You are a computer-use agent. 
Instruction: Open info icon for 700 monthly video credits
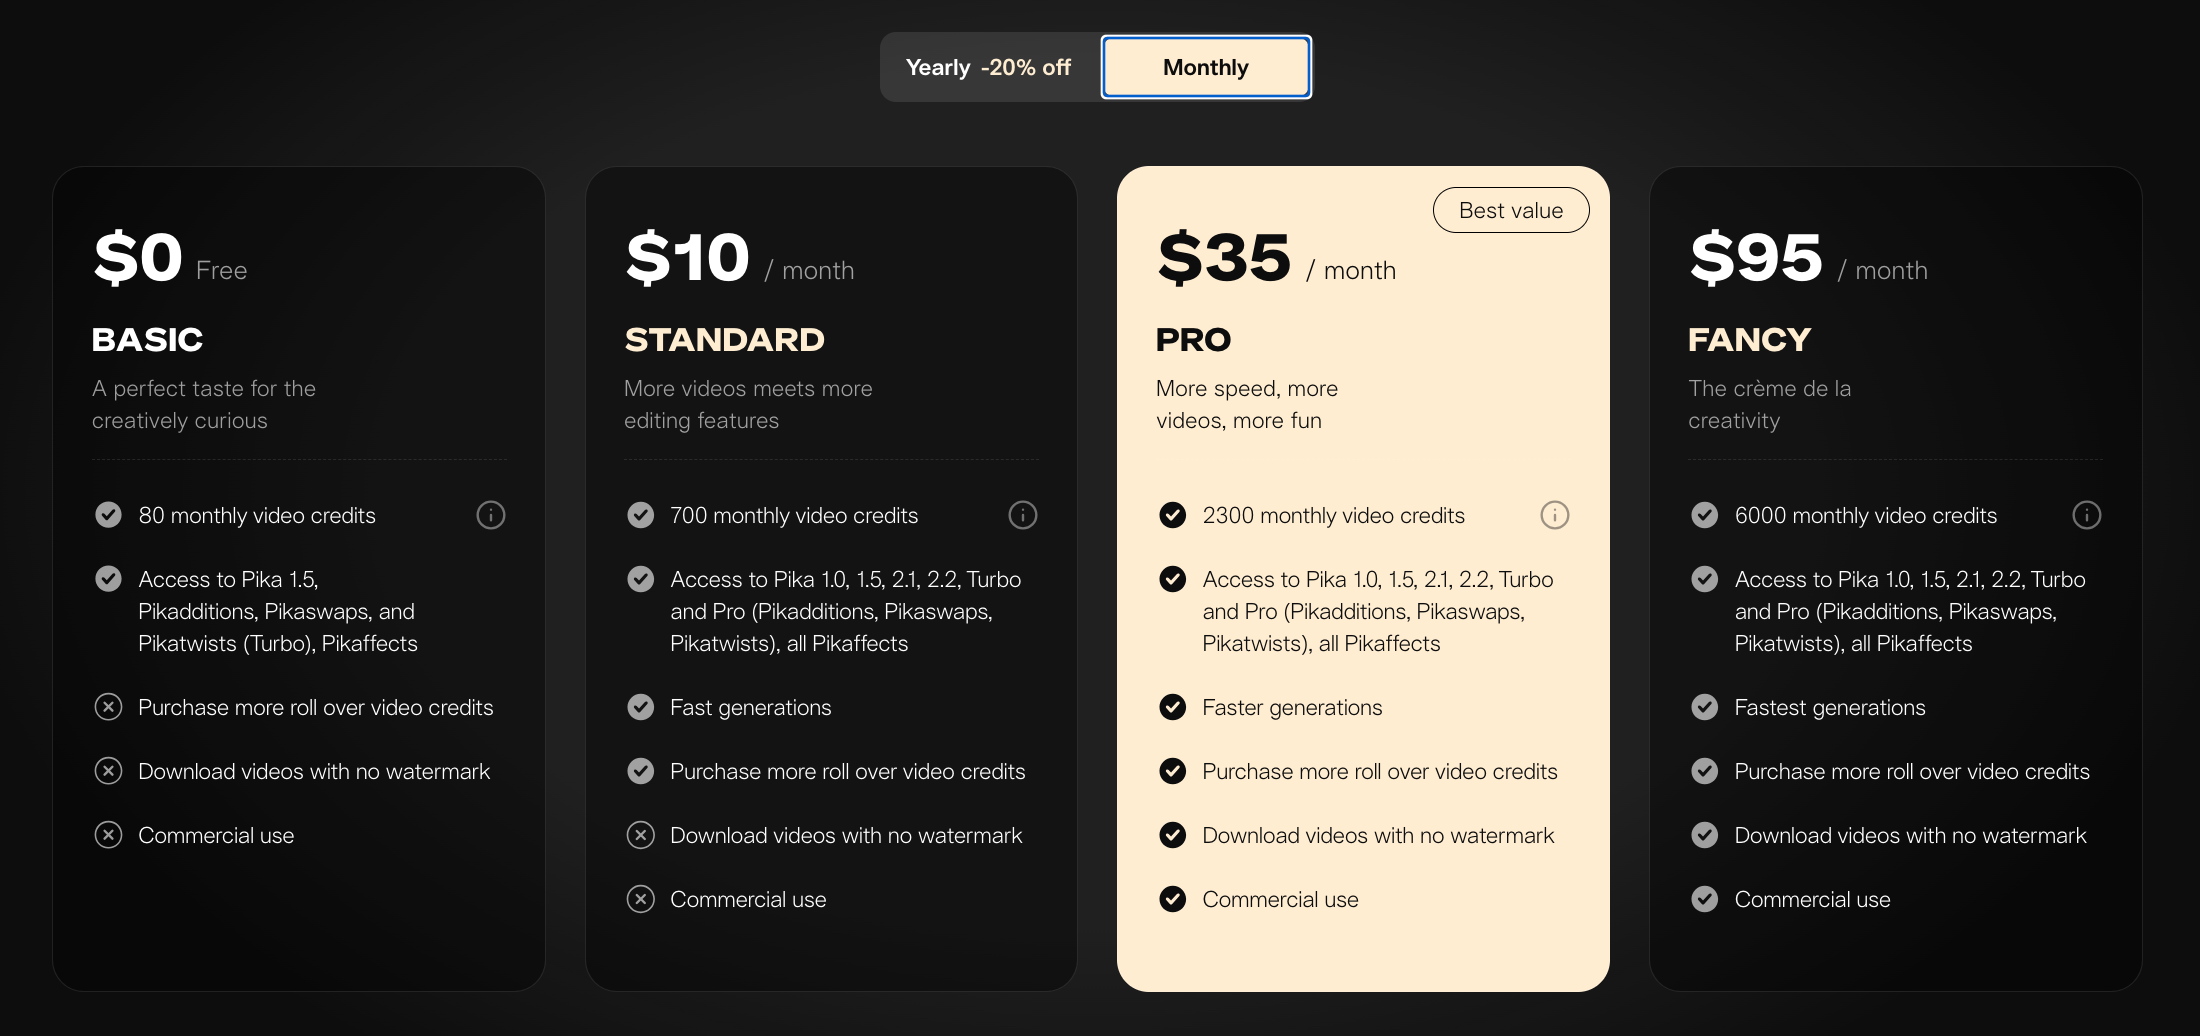(x=1022, y=515)
